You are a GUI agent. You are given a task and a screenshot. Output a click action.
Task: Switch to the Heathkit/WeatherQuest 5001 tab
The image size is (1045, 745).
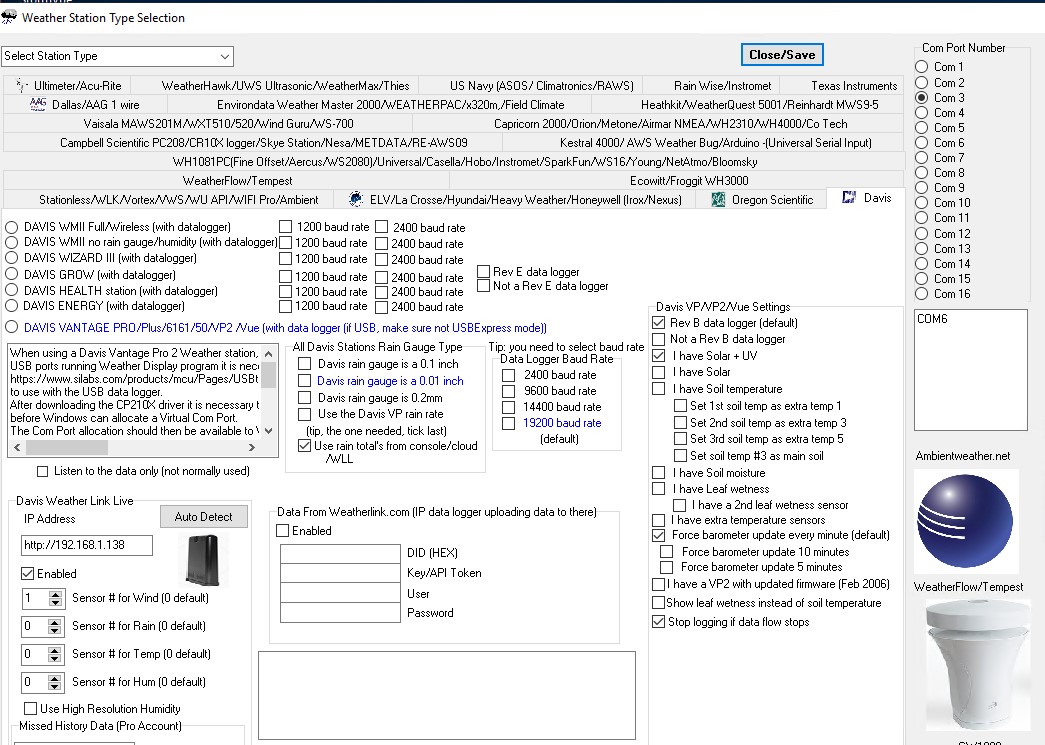(x=748, y=105)
